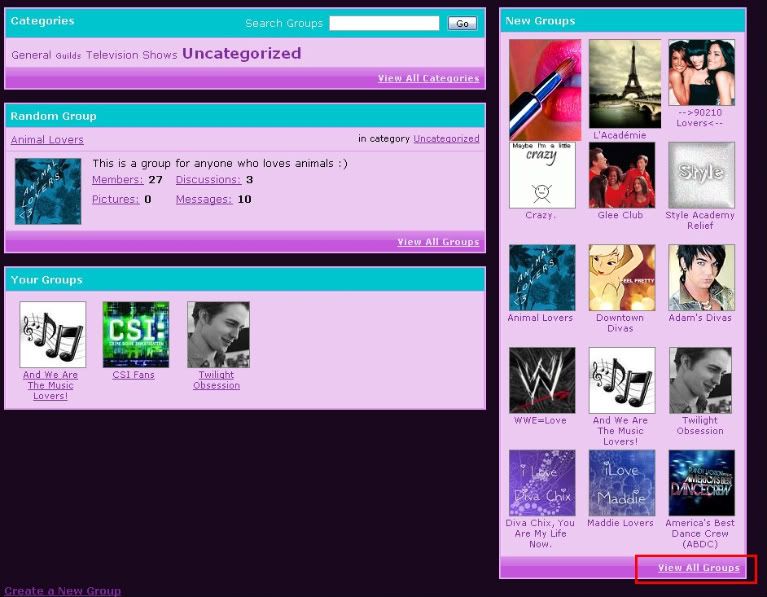Click the Adam's Divas thumbnail

click(x=701, y=277)
